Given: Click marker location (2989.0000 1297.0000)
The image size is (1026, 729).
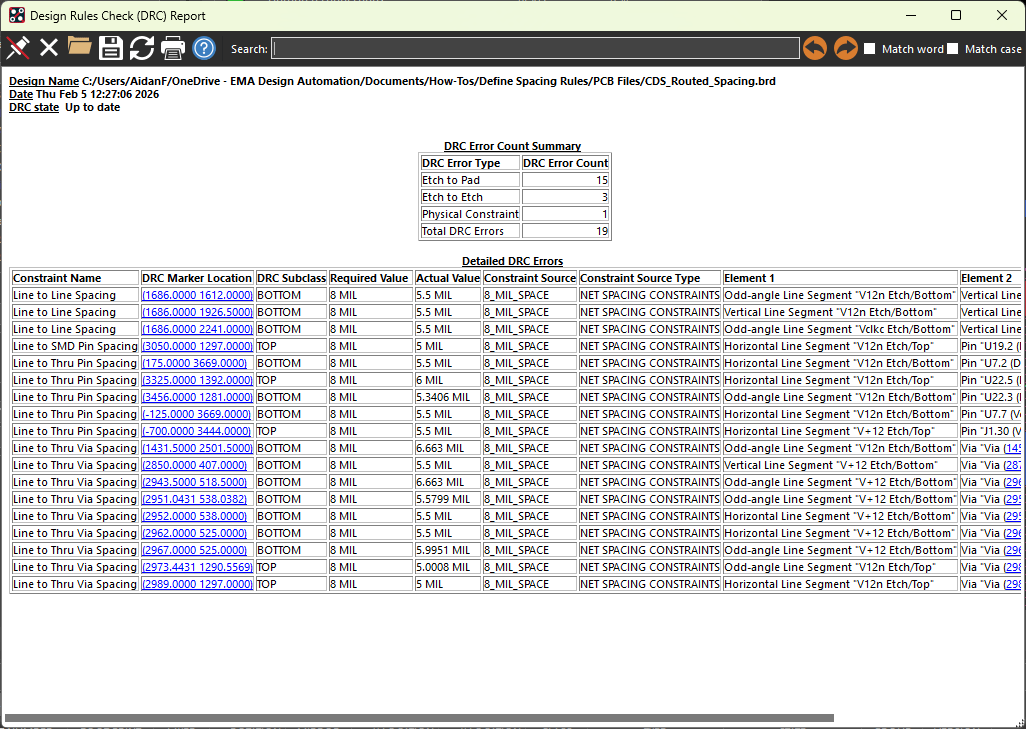Looking at the screenshot, I should pyautogui.click(x=197, y=584).
